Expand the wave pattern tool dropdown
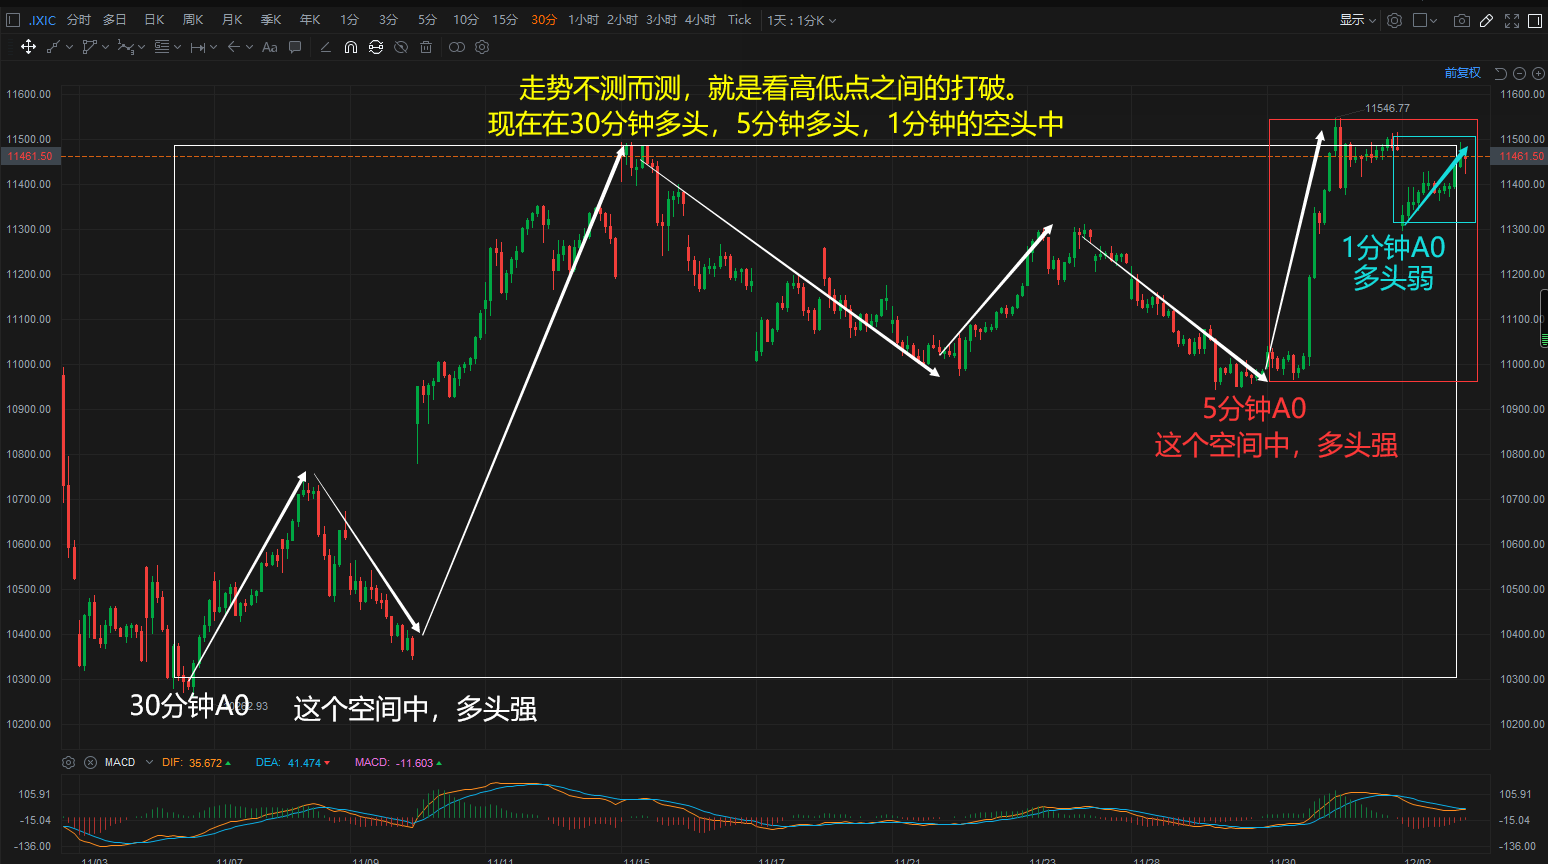The image size is (1548, 864). point(141,47)
